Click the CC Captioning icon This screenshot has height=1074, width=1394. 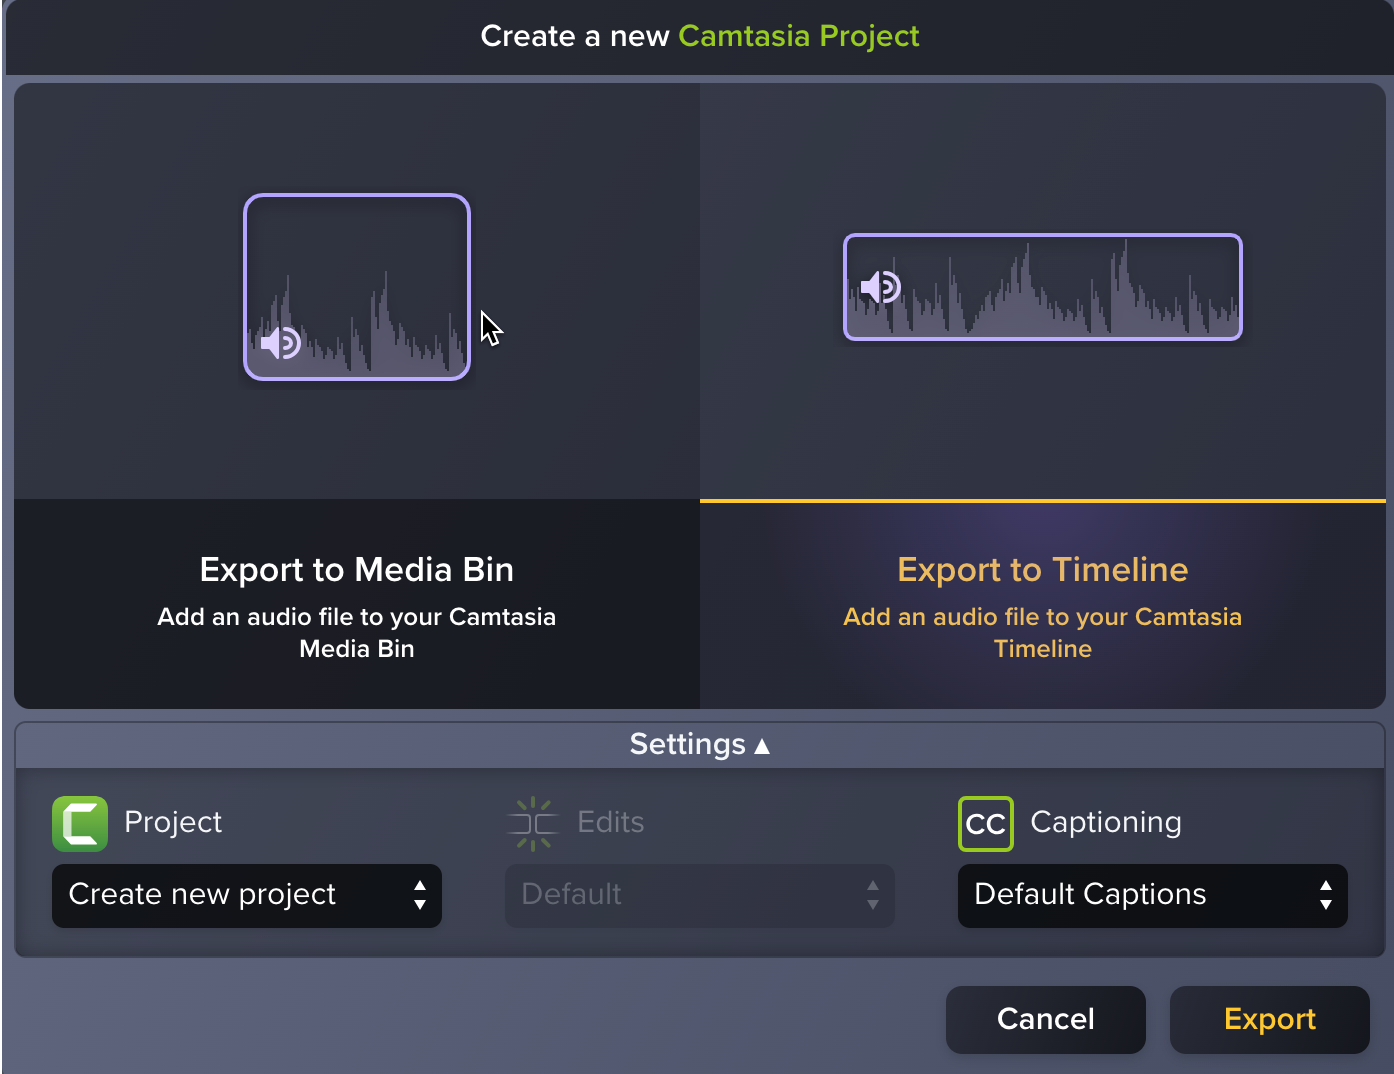(985, 823)
